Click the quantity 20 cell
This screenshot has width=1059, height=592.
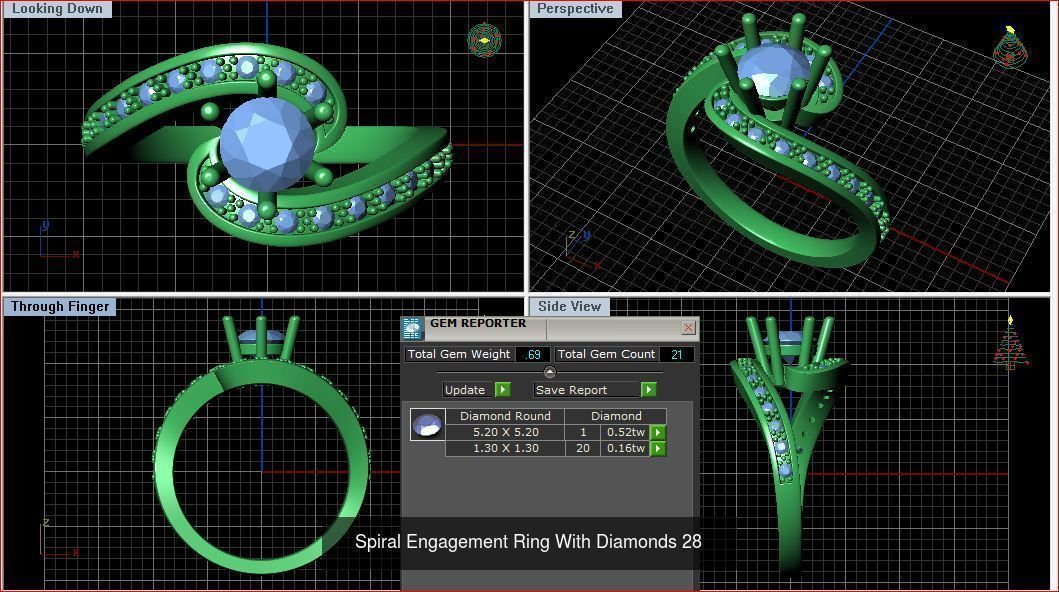(583, 448)
